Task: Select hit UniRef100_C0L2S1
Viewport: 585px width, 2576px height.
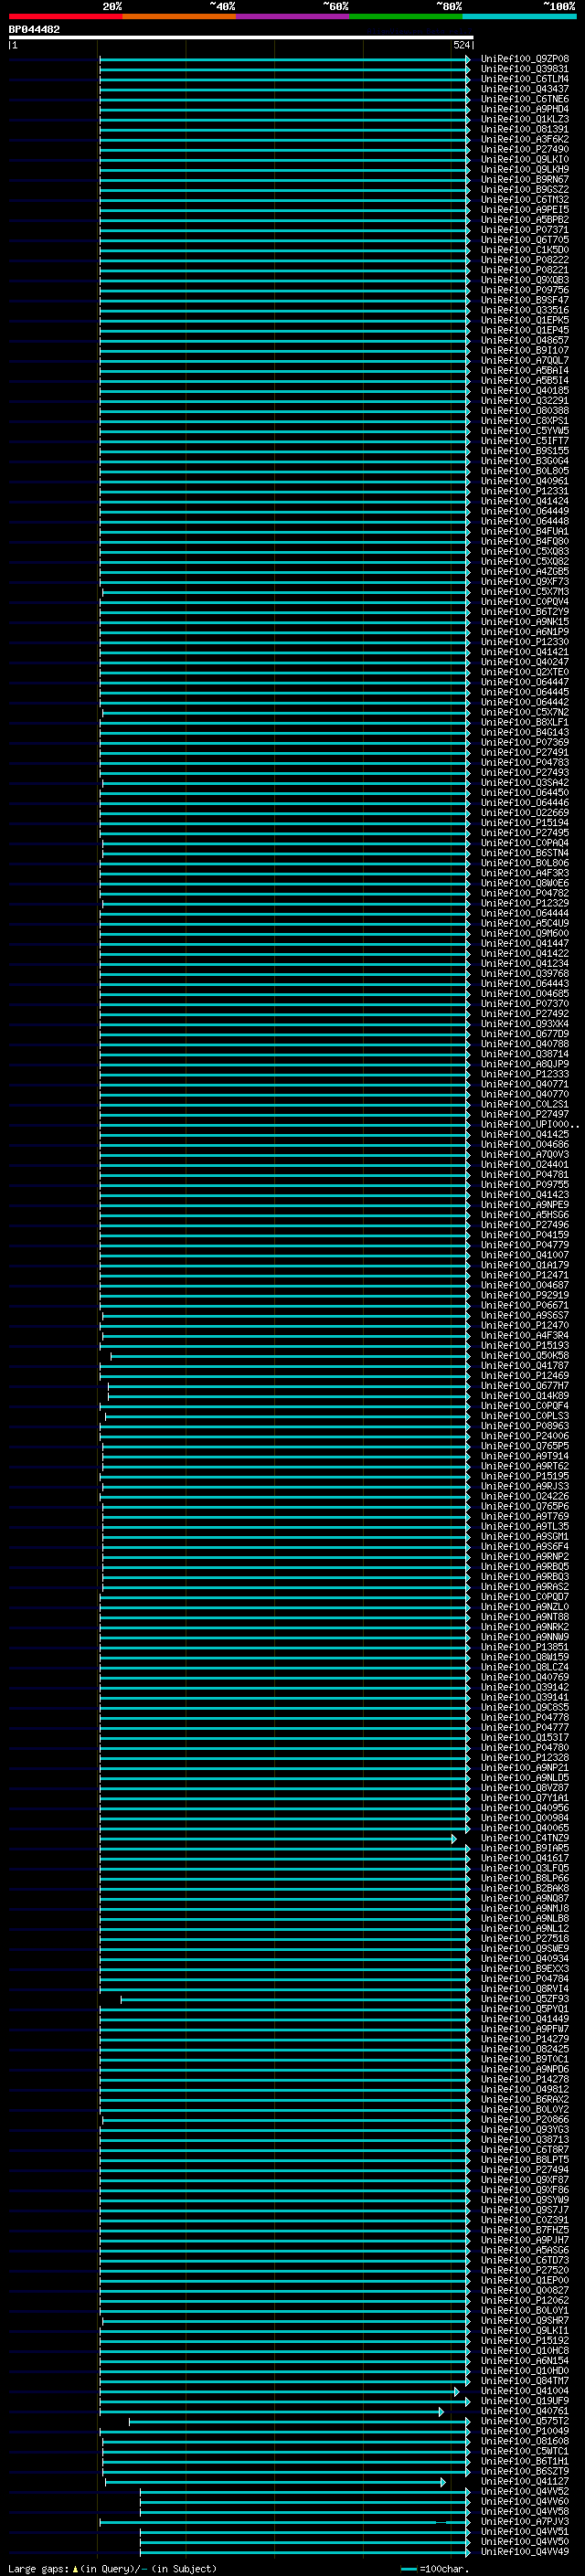Action: point(525,1104)
